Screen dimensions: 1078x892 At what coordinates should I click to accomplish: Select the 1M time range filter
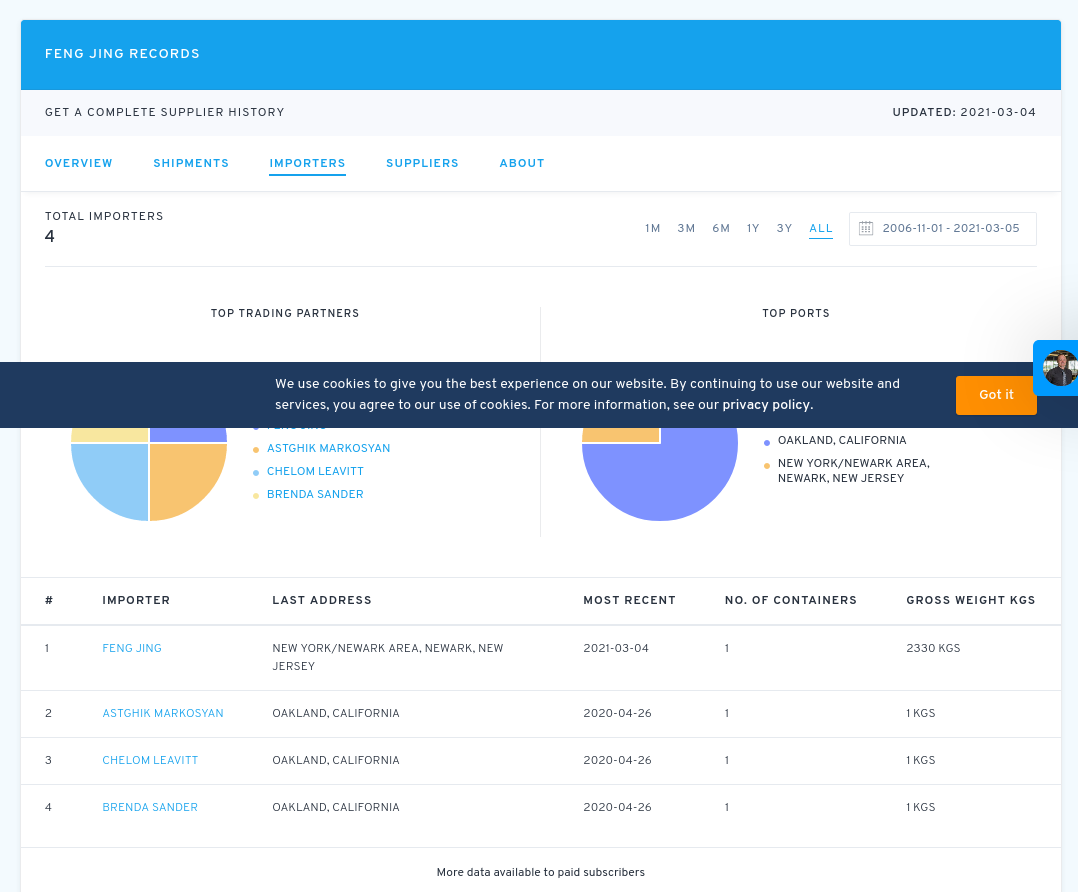(x=652, y=228)
